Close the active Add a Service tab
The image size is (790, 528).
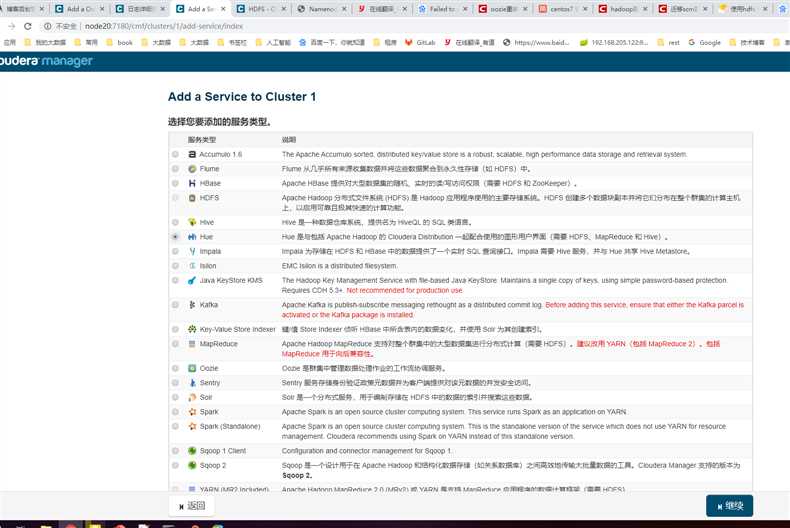(223, 9)
